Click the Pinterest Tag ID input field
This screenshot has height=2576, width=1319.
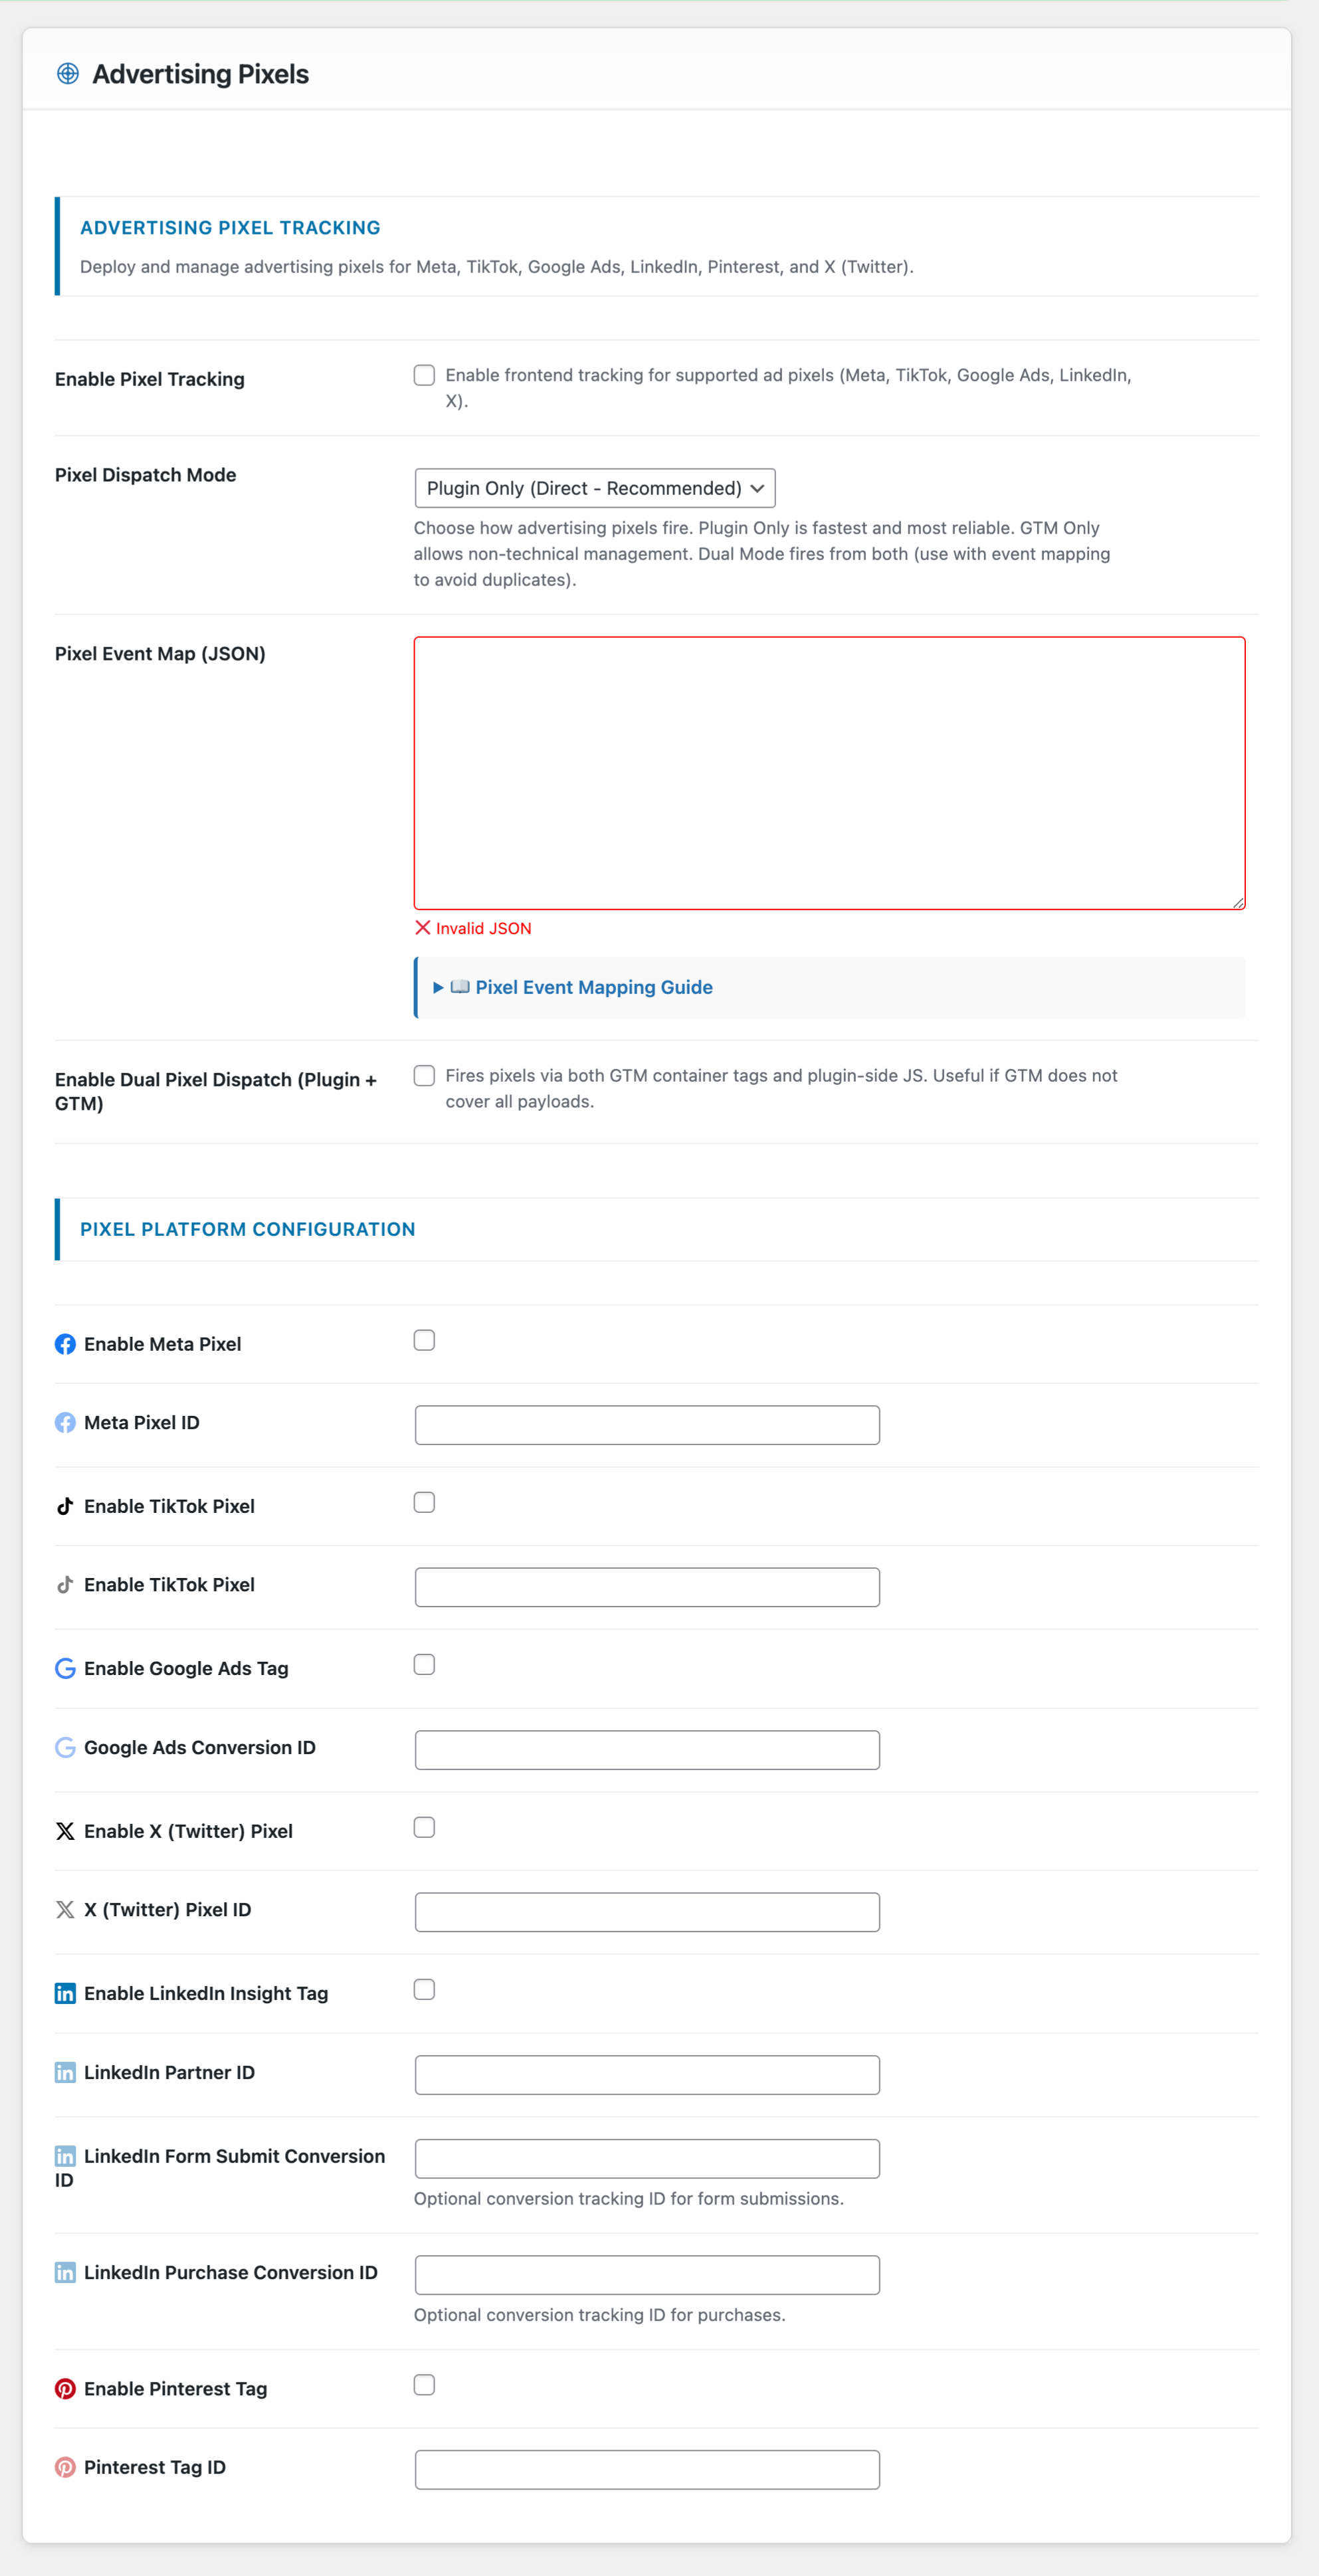tap(646, 2468)
